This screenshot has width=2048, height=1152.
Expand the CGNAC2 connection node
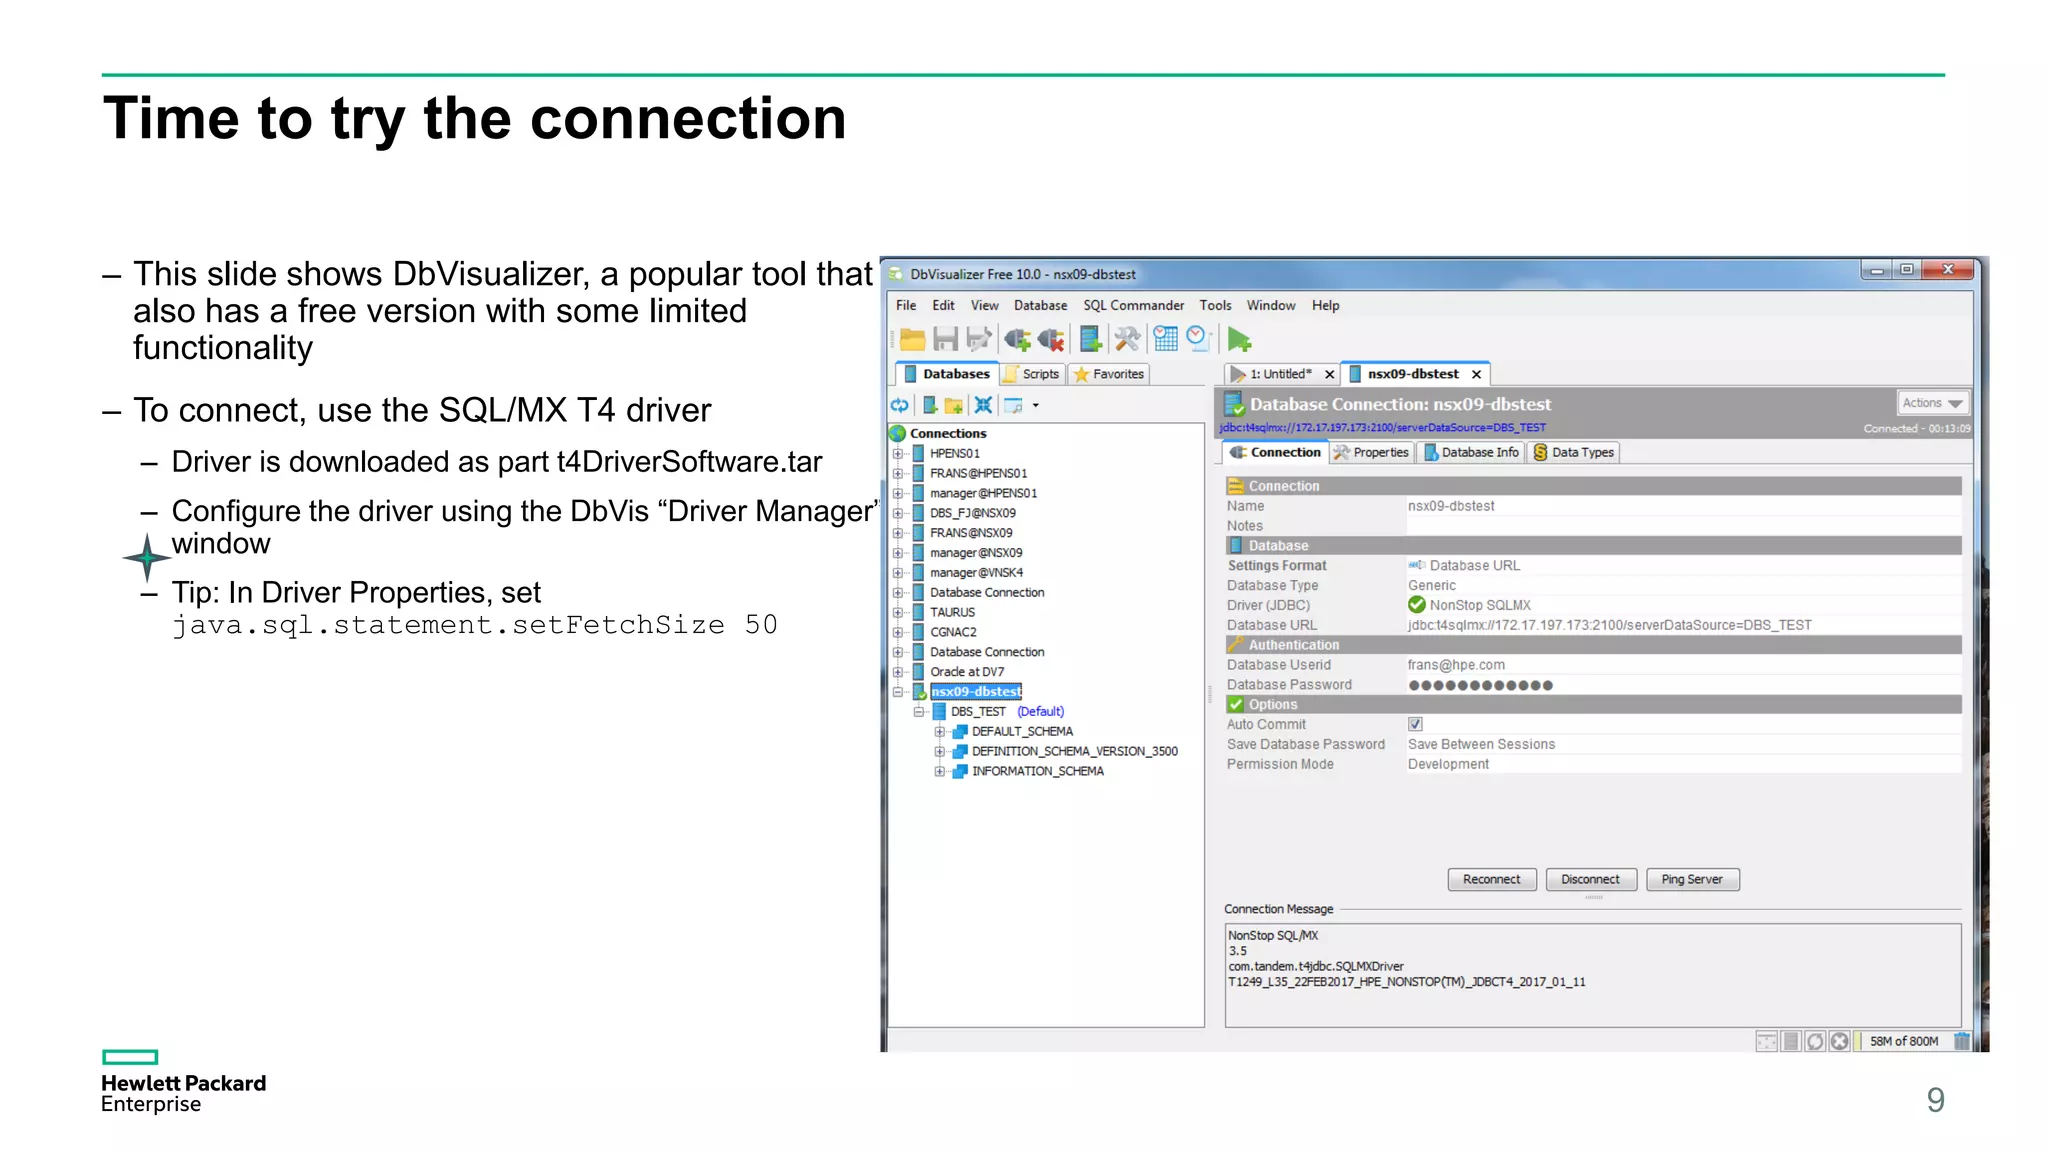(x=897, y=632)
